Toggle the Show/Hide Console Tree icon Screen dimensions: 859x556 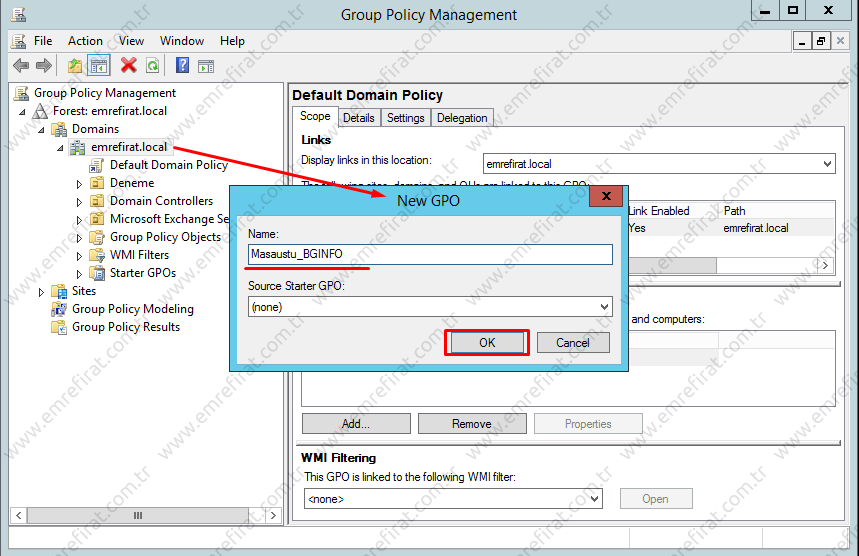[x=99, y=66]
